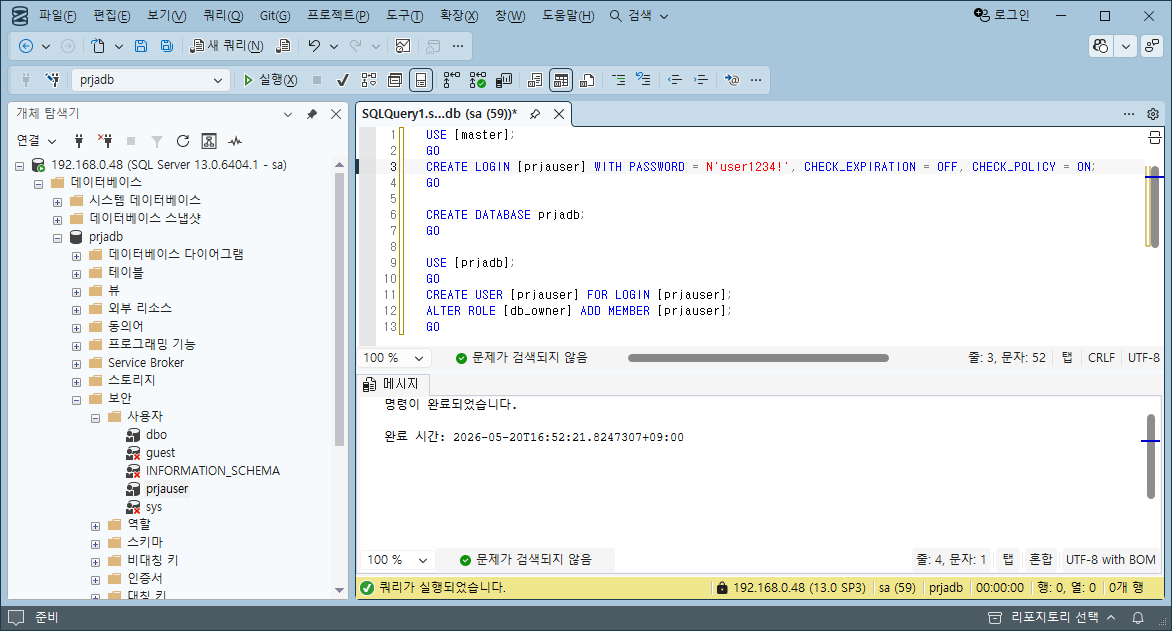Collapse the 사용자 folder node
The width and height of the screenshot is (1172, 631).
pyautogui.click(x=96, y=418)
